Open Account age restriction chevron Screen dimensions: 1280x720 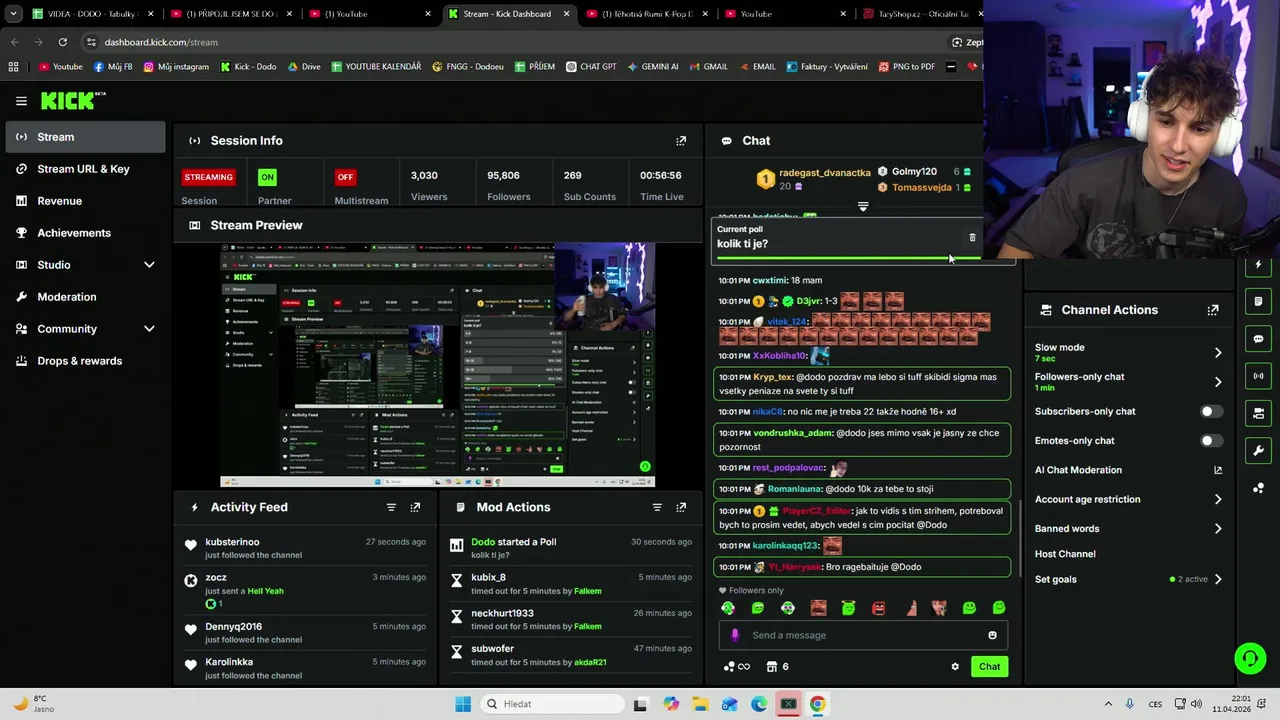click(x=1217, y=499)
